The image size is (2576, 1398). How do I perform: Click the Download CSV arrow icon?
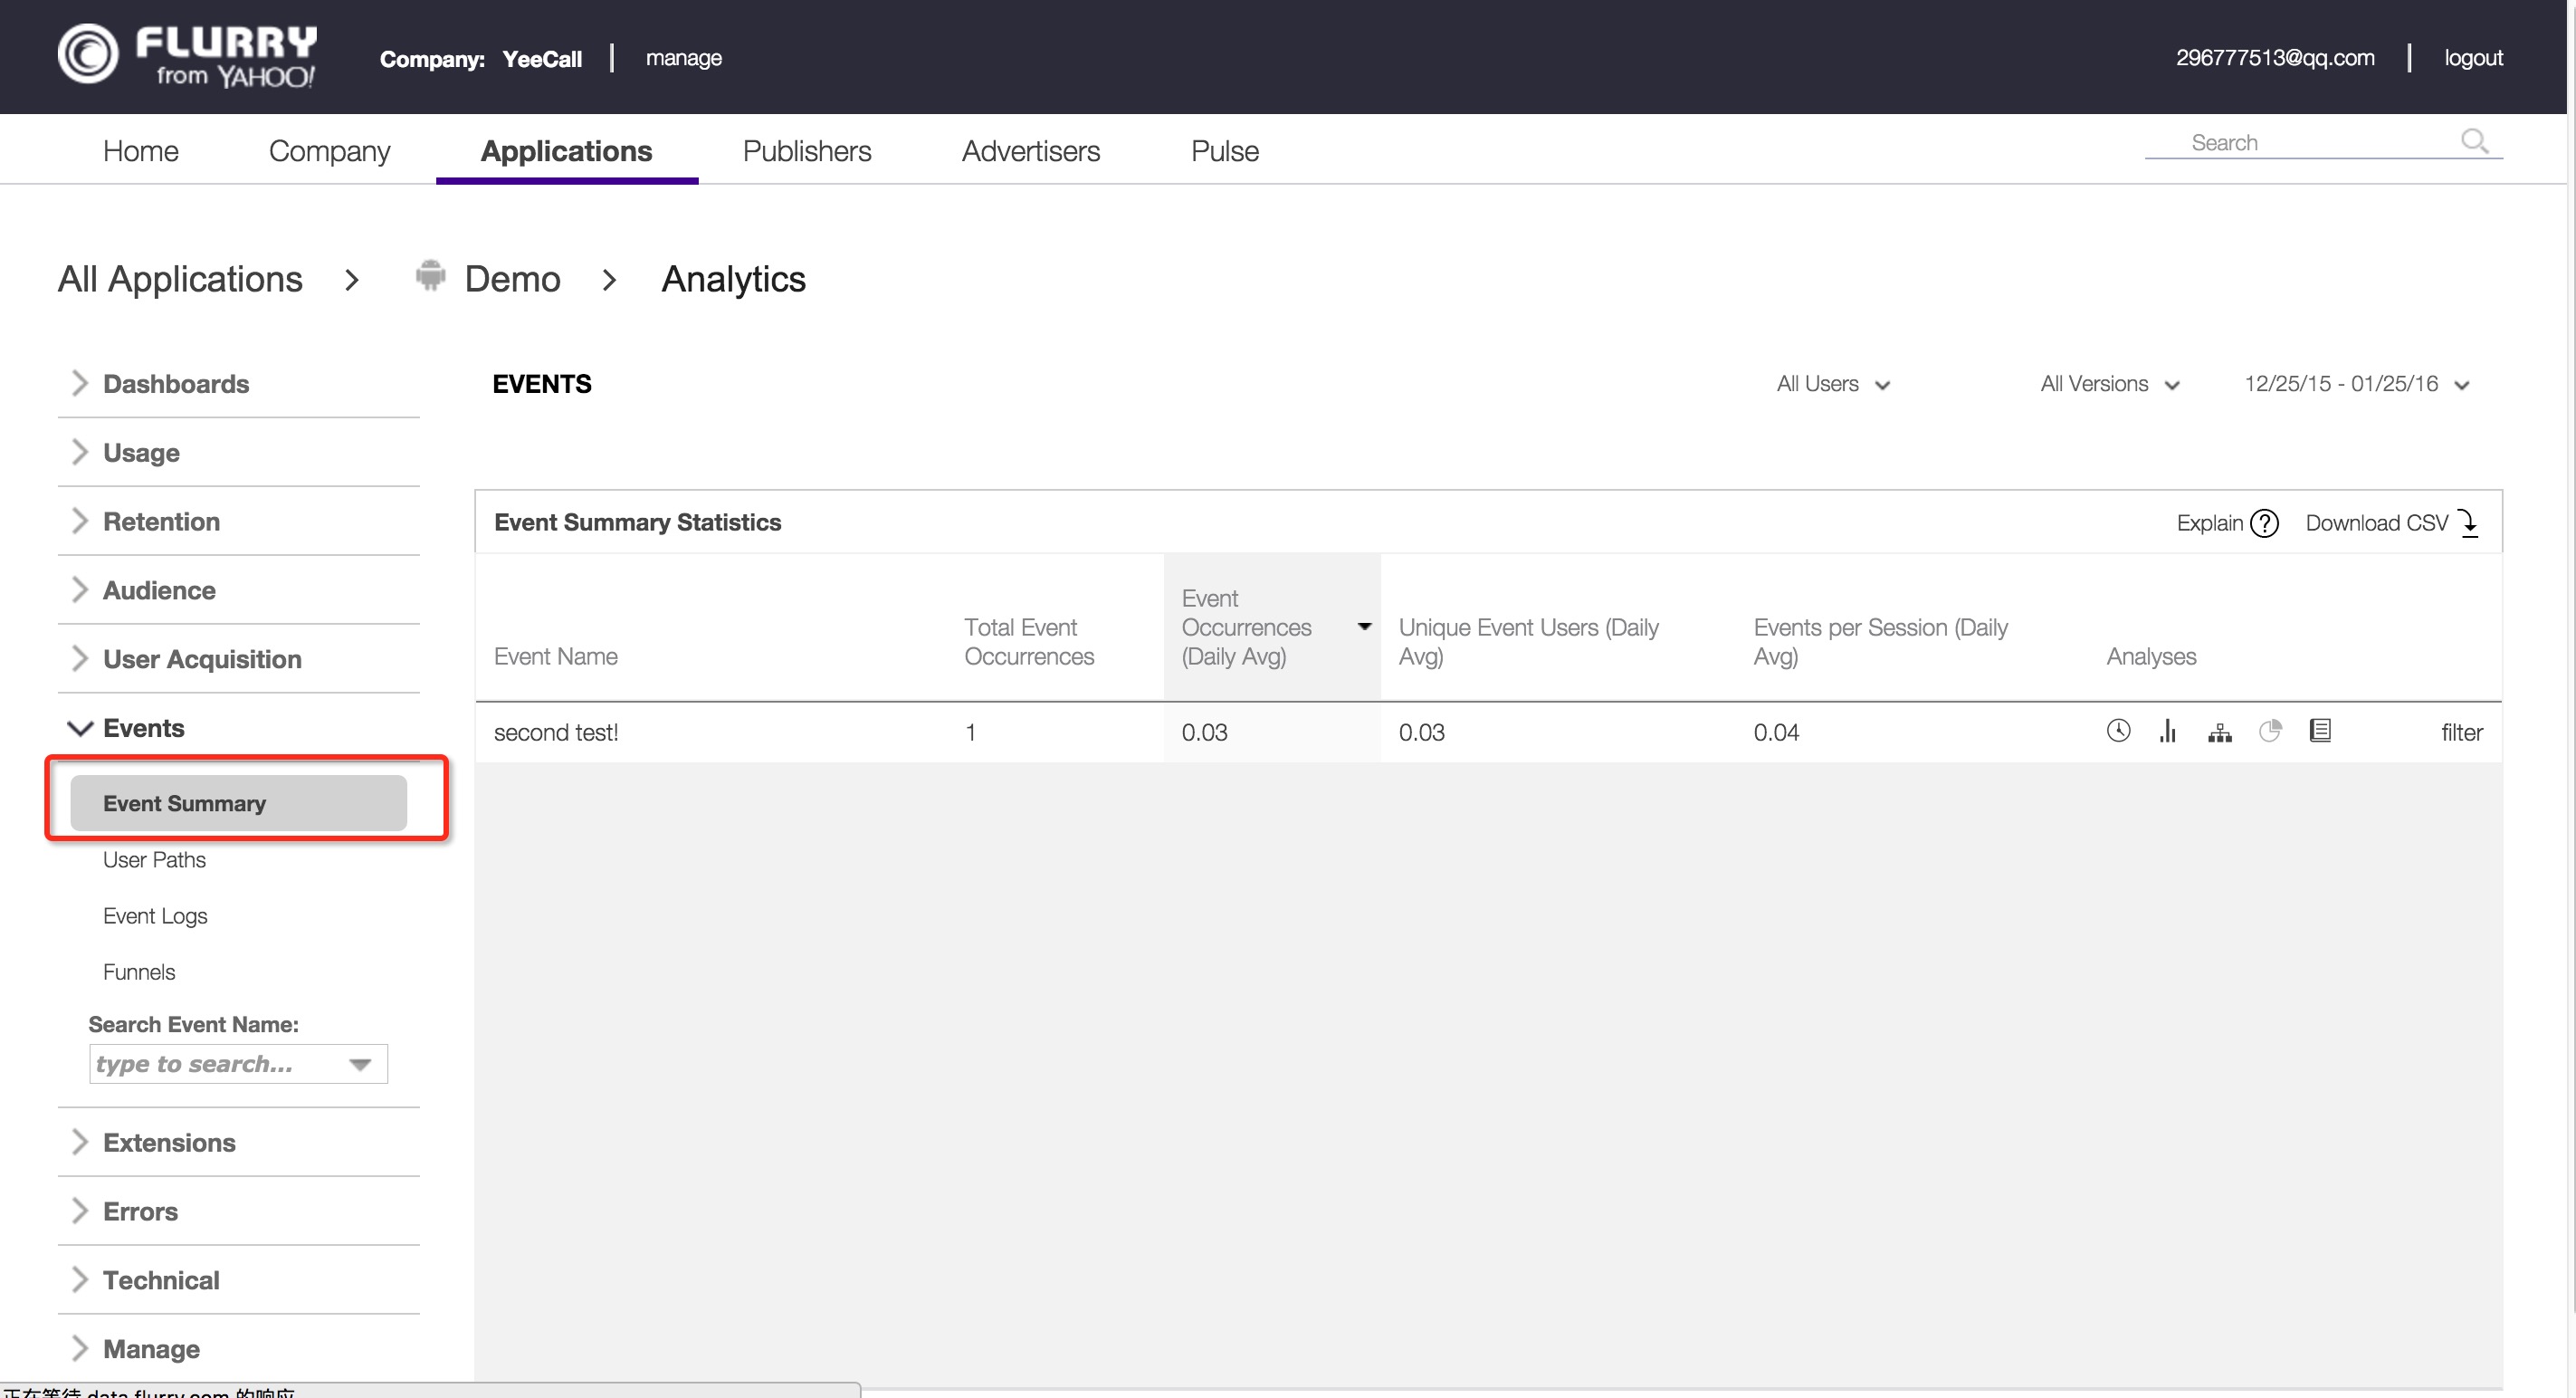point(2469,523)
